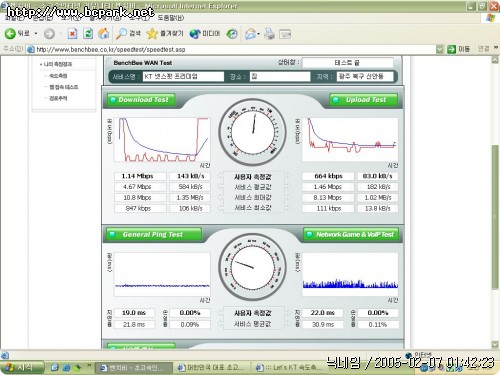The height and width of the screenshot is (375, 500).
Task: Click the 서비스명 field showing KT 넷스팟 프리미엄
Action: [183, 76]
